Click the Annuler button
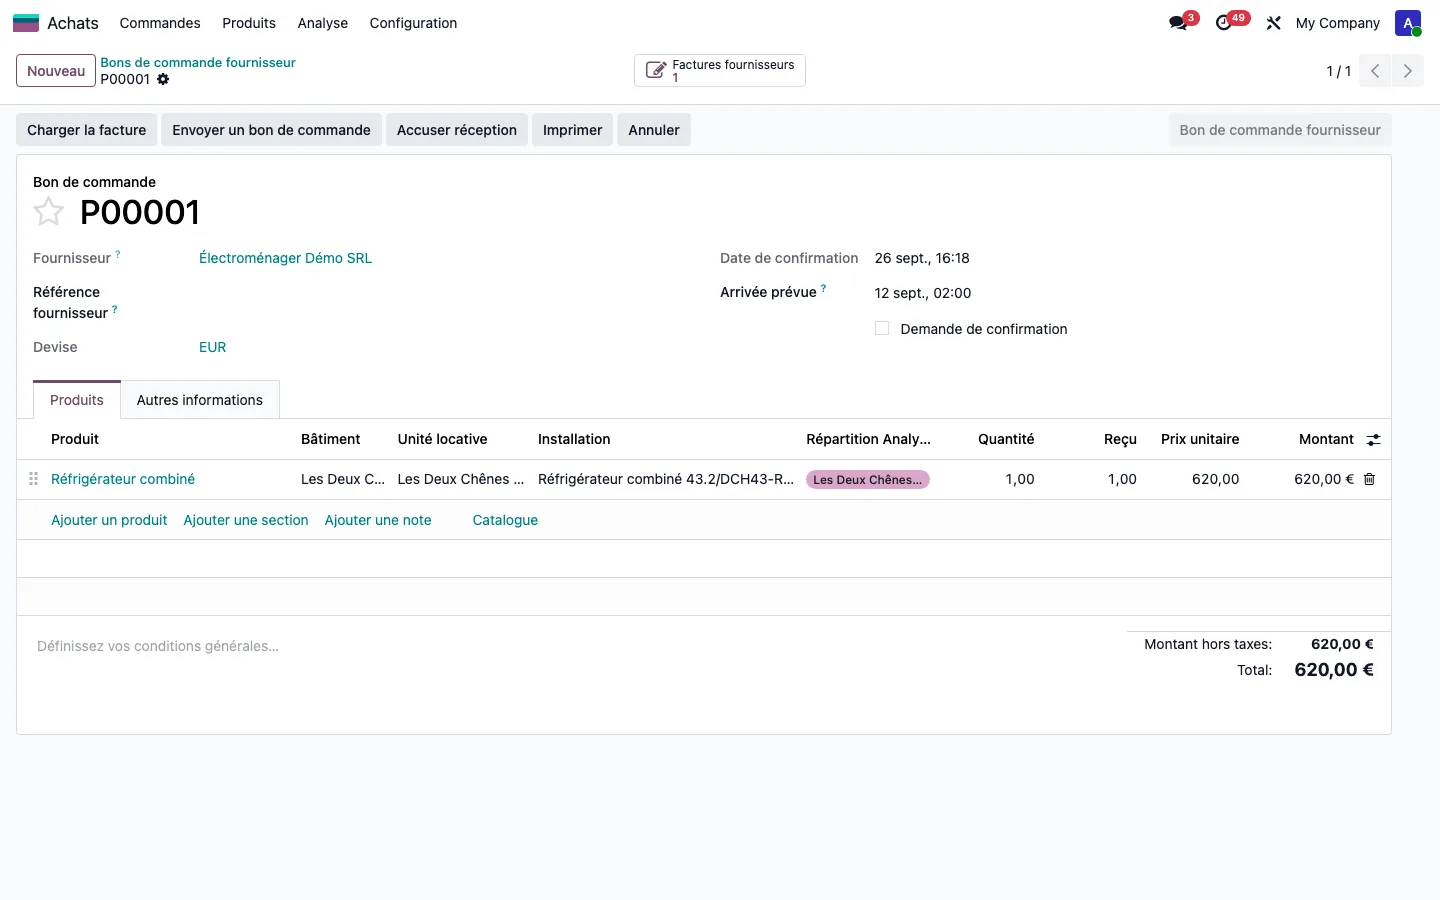 point(654,130)
